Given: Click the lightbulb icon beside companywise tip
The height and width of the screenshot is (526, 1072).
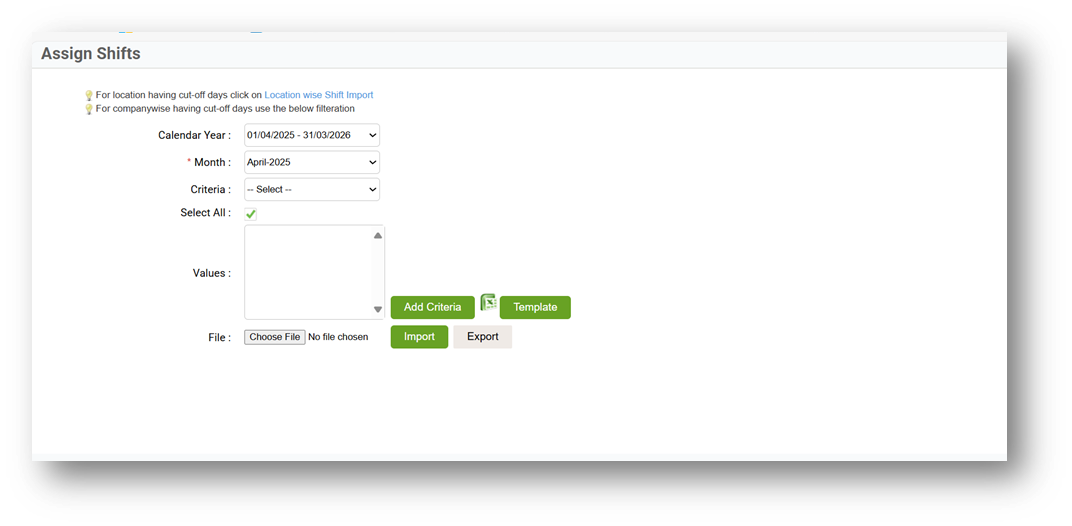Looking at the screenshot, I should [x=88, y=109].
